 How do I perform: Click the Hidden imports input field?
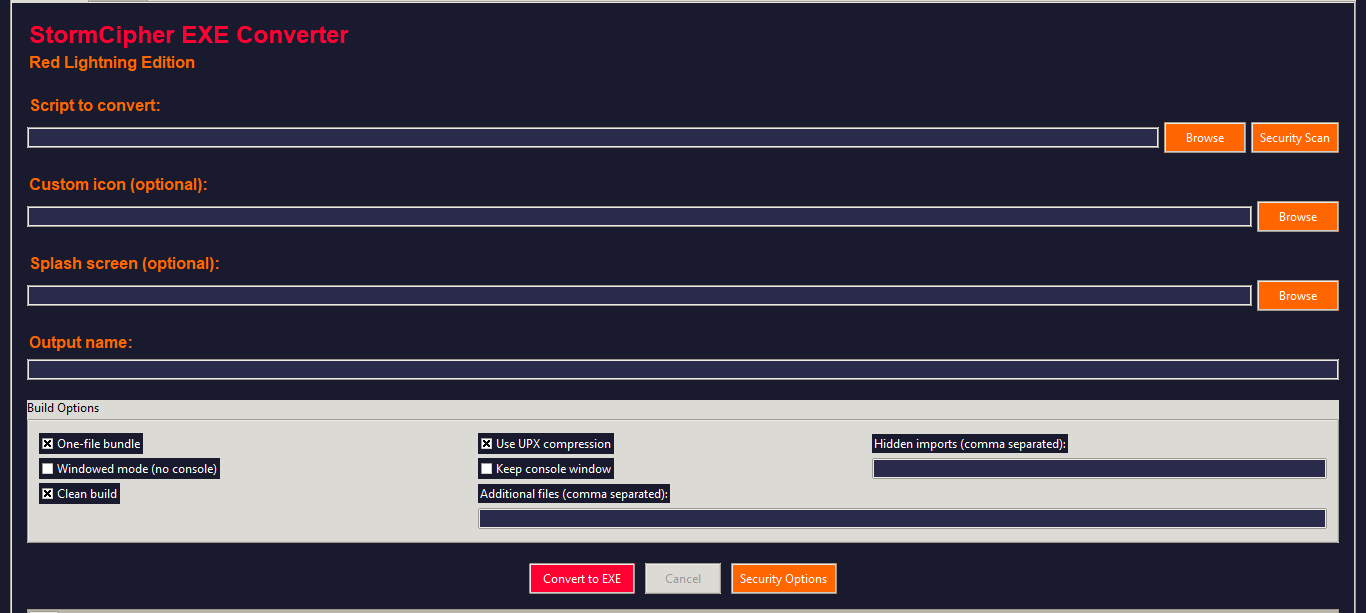(x=1098, y=468)
